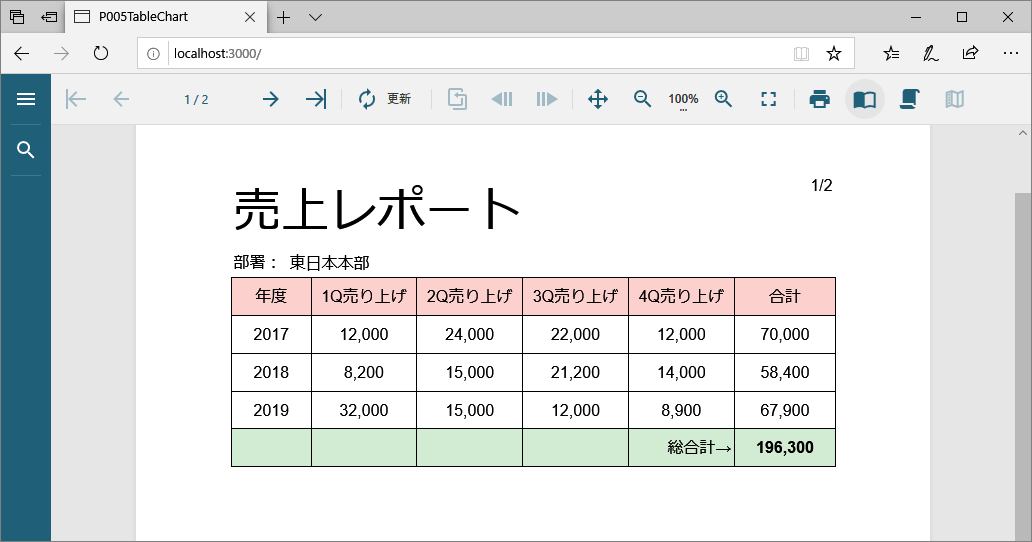This screenshot has height=542, width=1032.
Task: Open the hamburger sidebar menu
Action: [26, 99]
